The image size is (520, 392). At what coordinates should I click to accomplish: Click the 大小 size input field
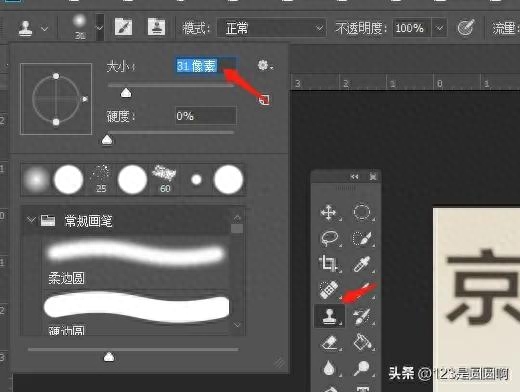click(206, 66)
